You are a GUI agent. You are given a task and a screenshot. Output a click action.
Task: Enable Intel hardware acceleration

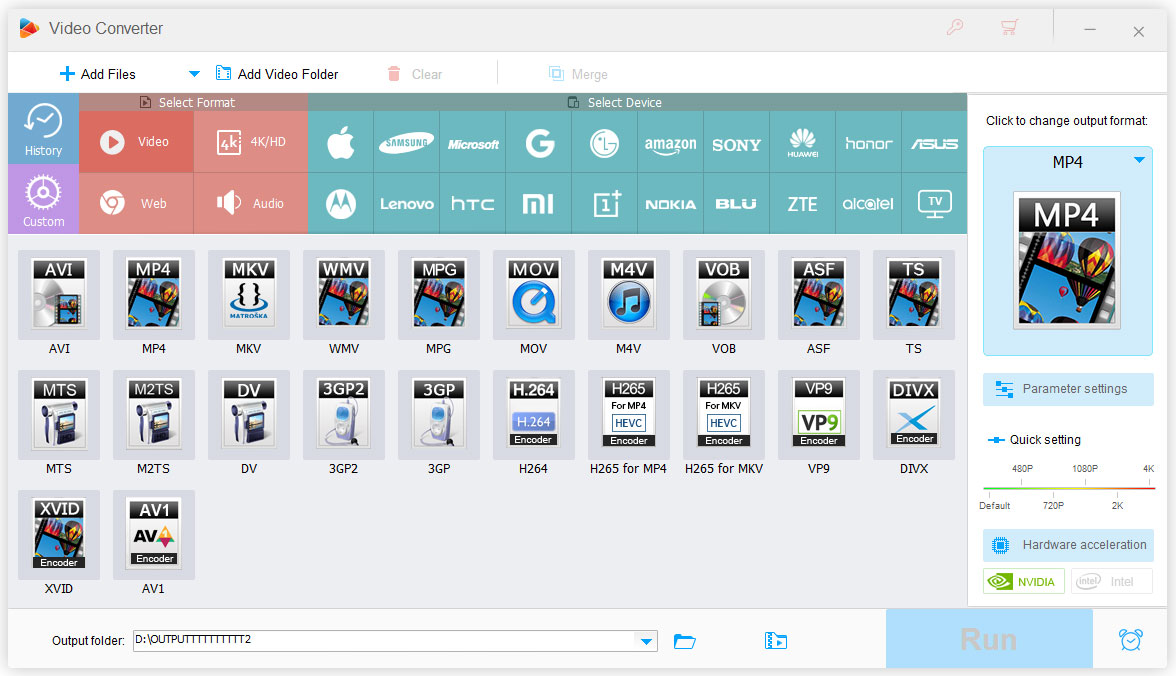click(1111, 580)
